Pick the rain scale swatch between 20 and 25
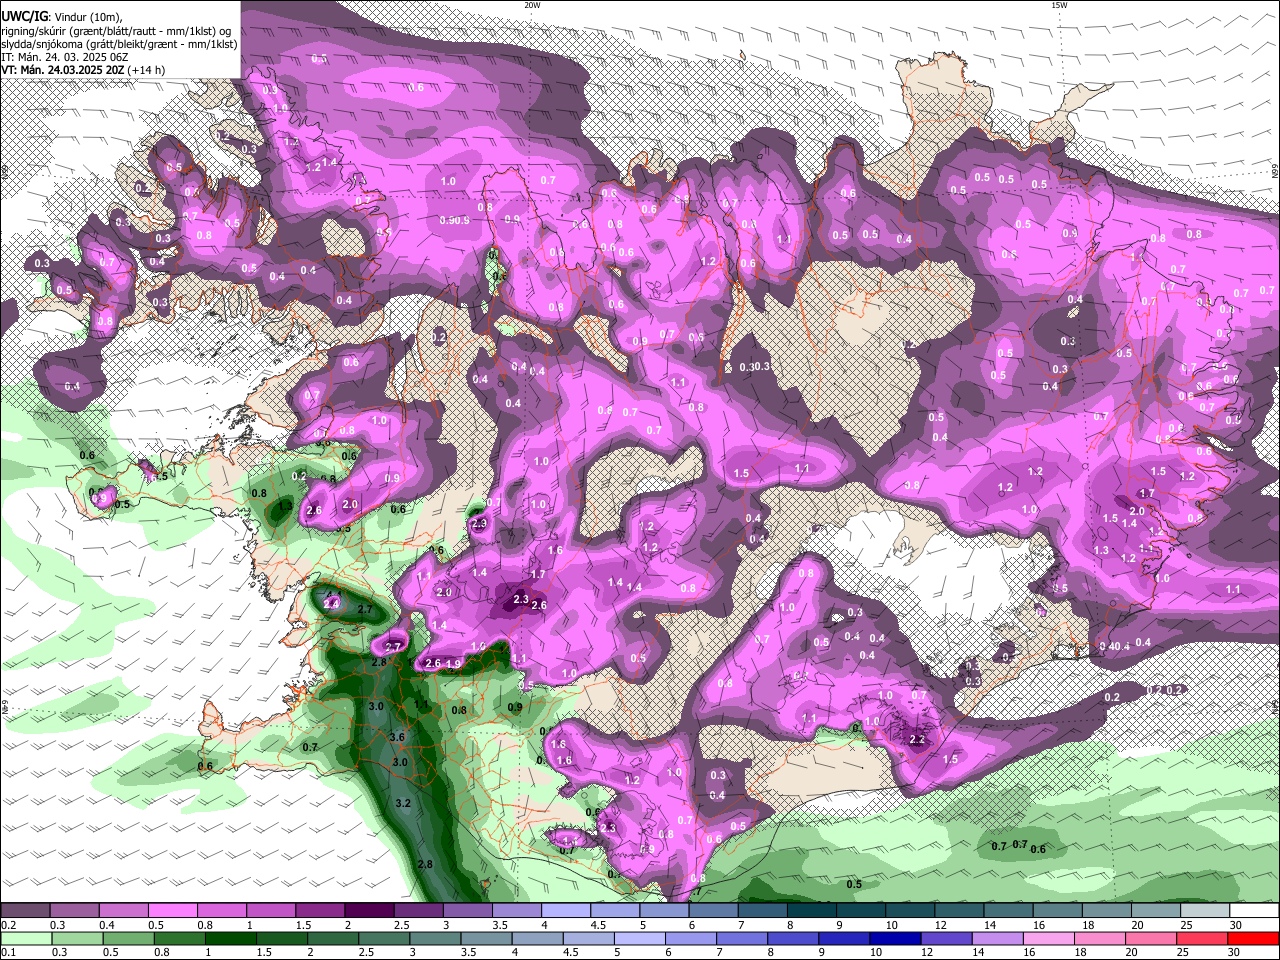The height and width of the screenshot is (960, 1280). click(1153, 938)
